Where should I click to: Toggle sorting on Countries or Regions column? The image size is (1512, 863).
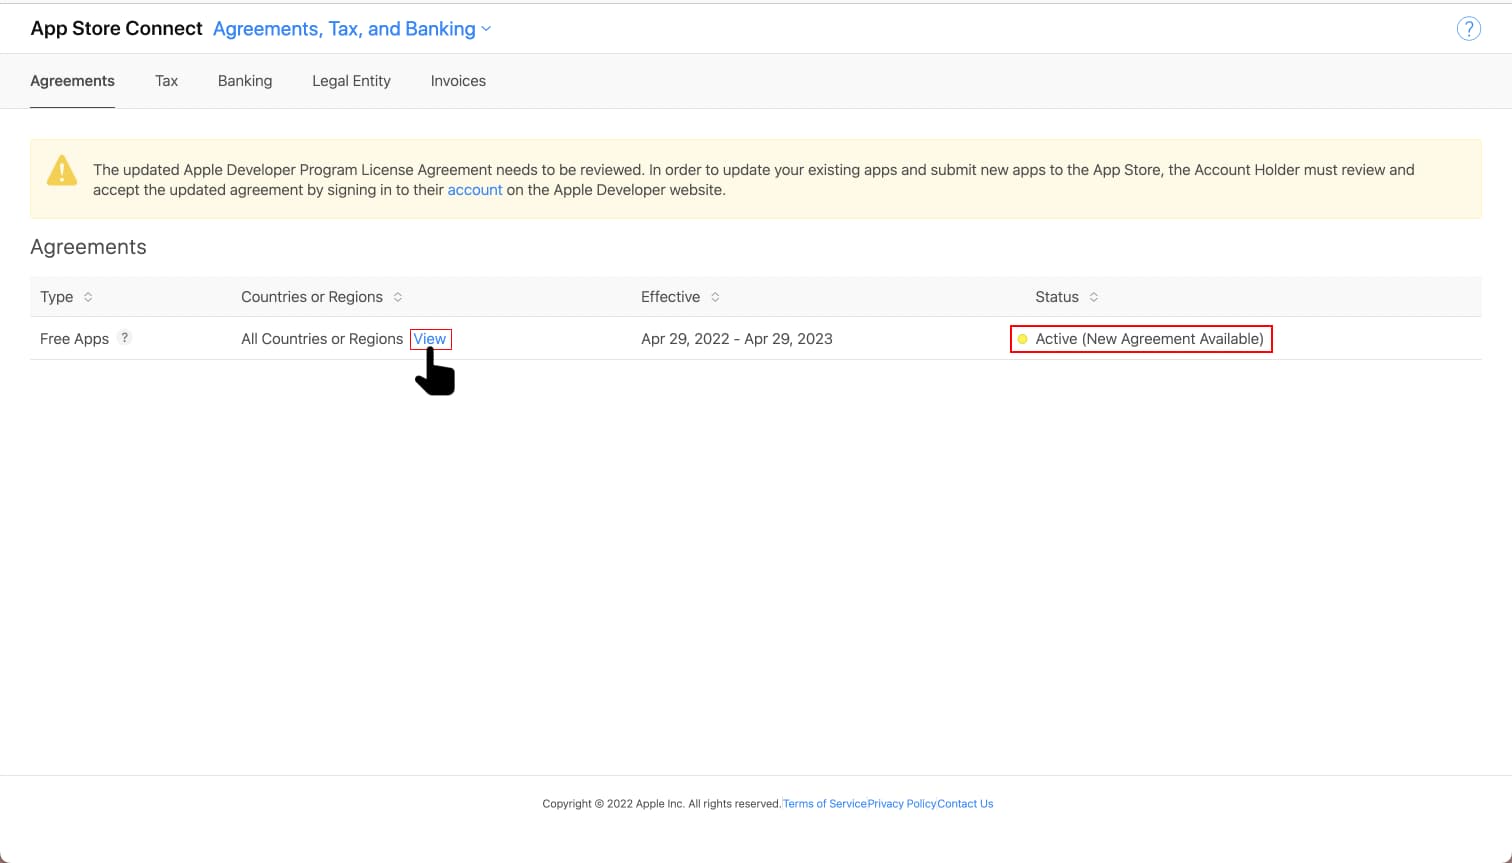coord(398,296)
